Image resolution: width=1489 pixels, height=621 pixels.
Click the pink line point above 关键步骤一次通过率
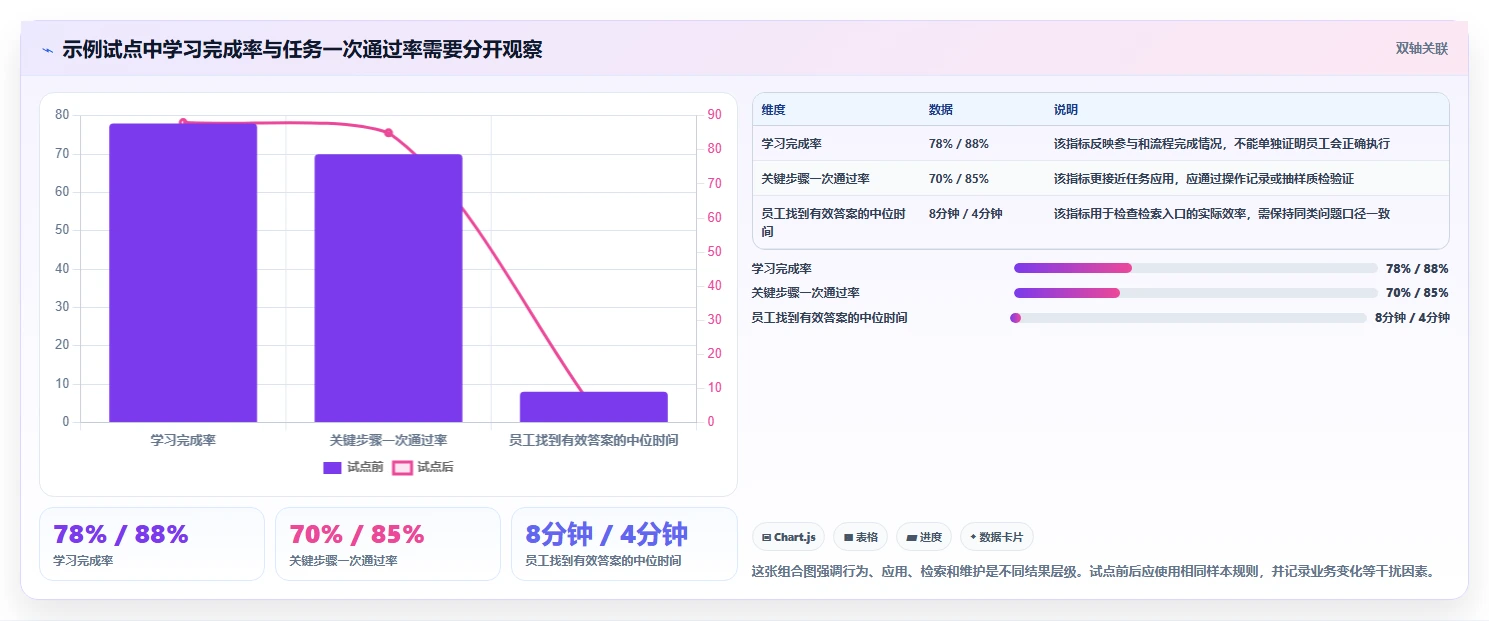coord(389,132)
